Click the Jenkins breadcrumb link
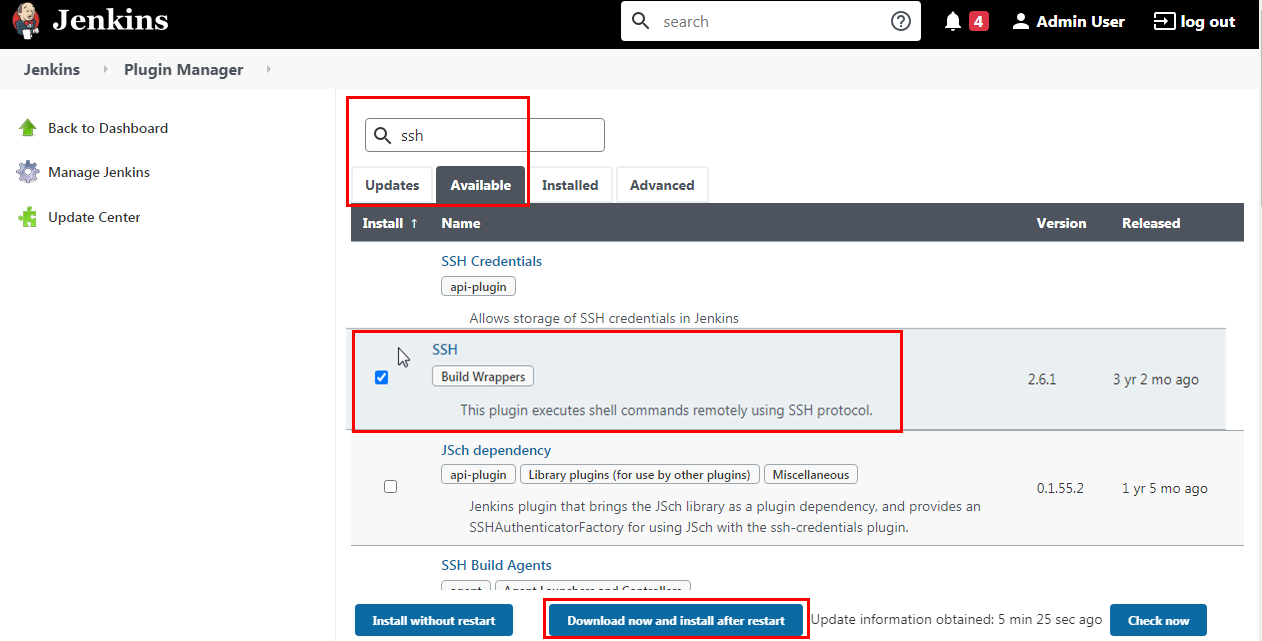The width and height of the screenshot is (1262, 641). (x=52, y=70)
